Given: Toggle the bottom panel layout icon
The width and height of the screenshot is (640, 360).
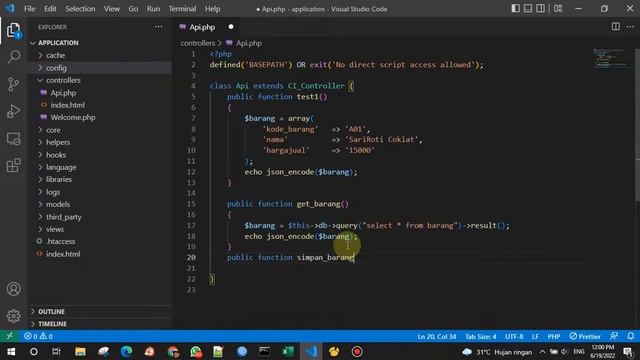Looking at the screenshot, I should 528,8.
